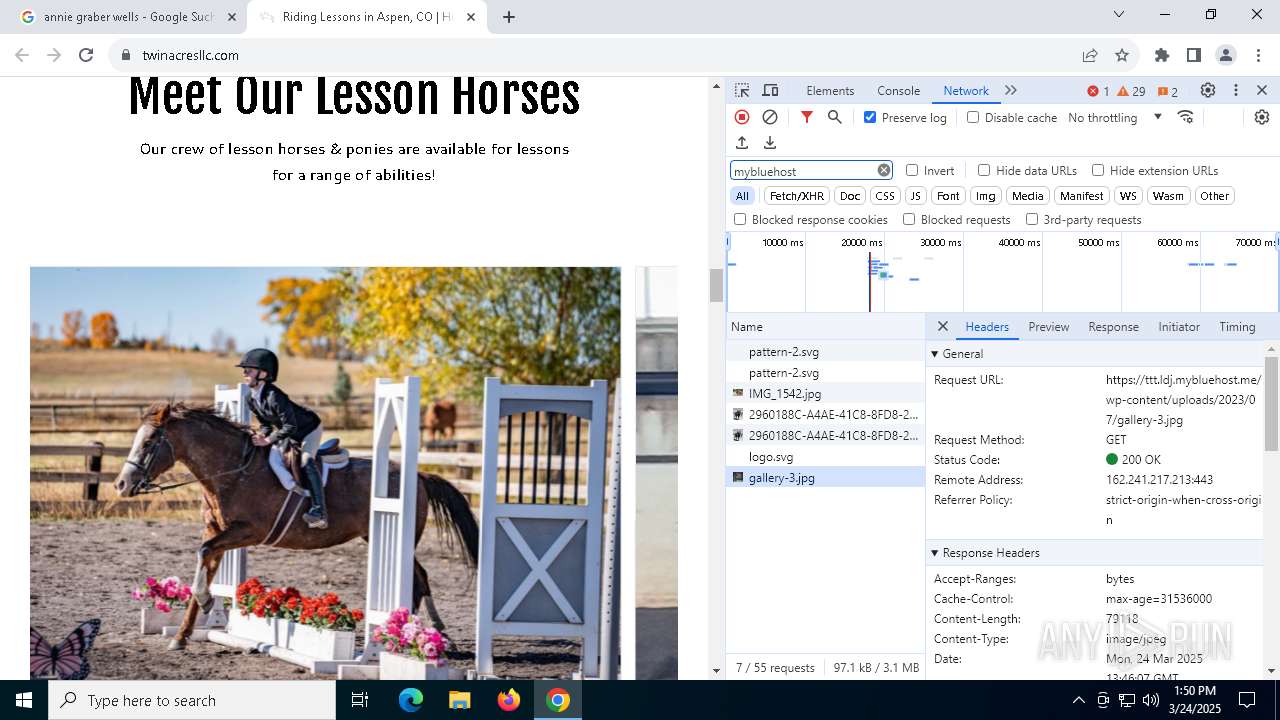Filter requests by CSS type
Screen dimensions: 1280x720
coord(885,196)
